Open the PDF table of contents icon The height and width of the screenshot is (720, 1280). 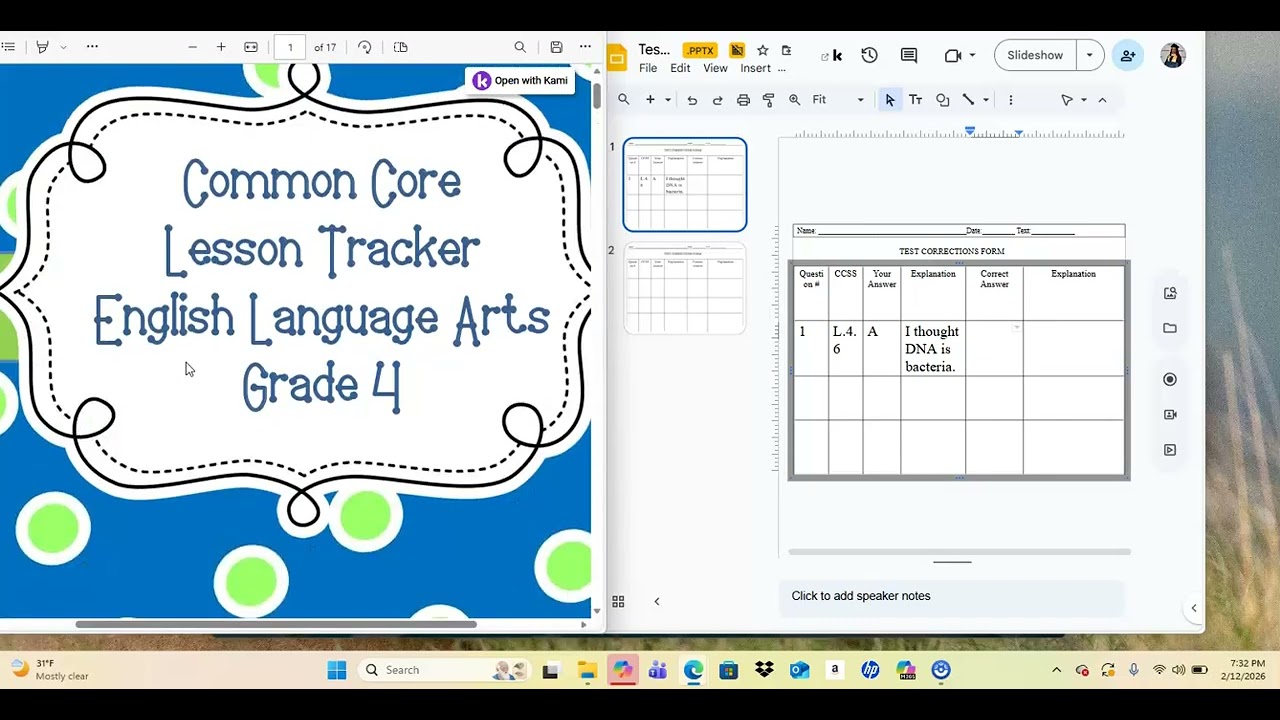point(8,47)
